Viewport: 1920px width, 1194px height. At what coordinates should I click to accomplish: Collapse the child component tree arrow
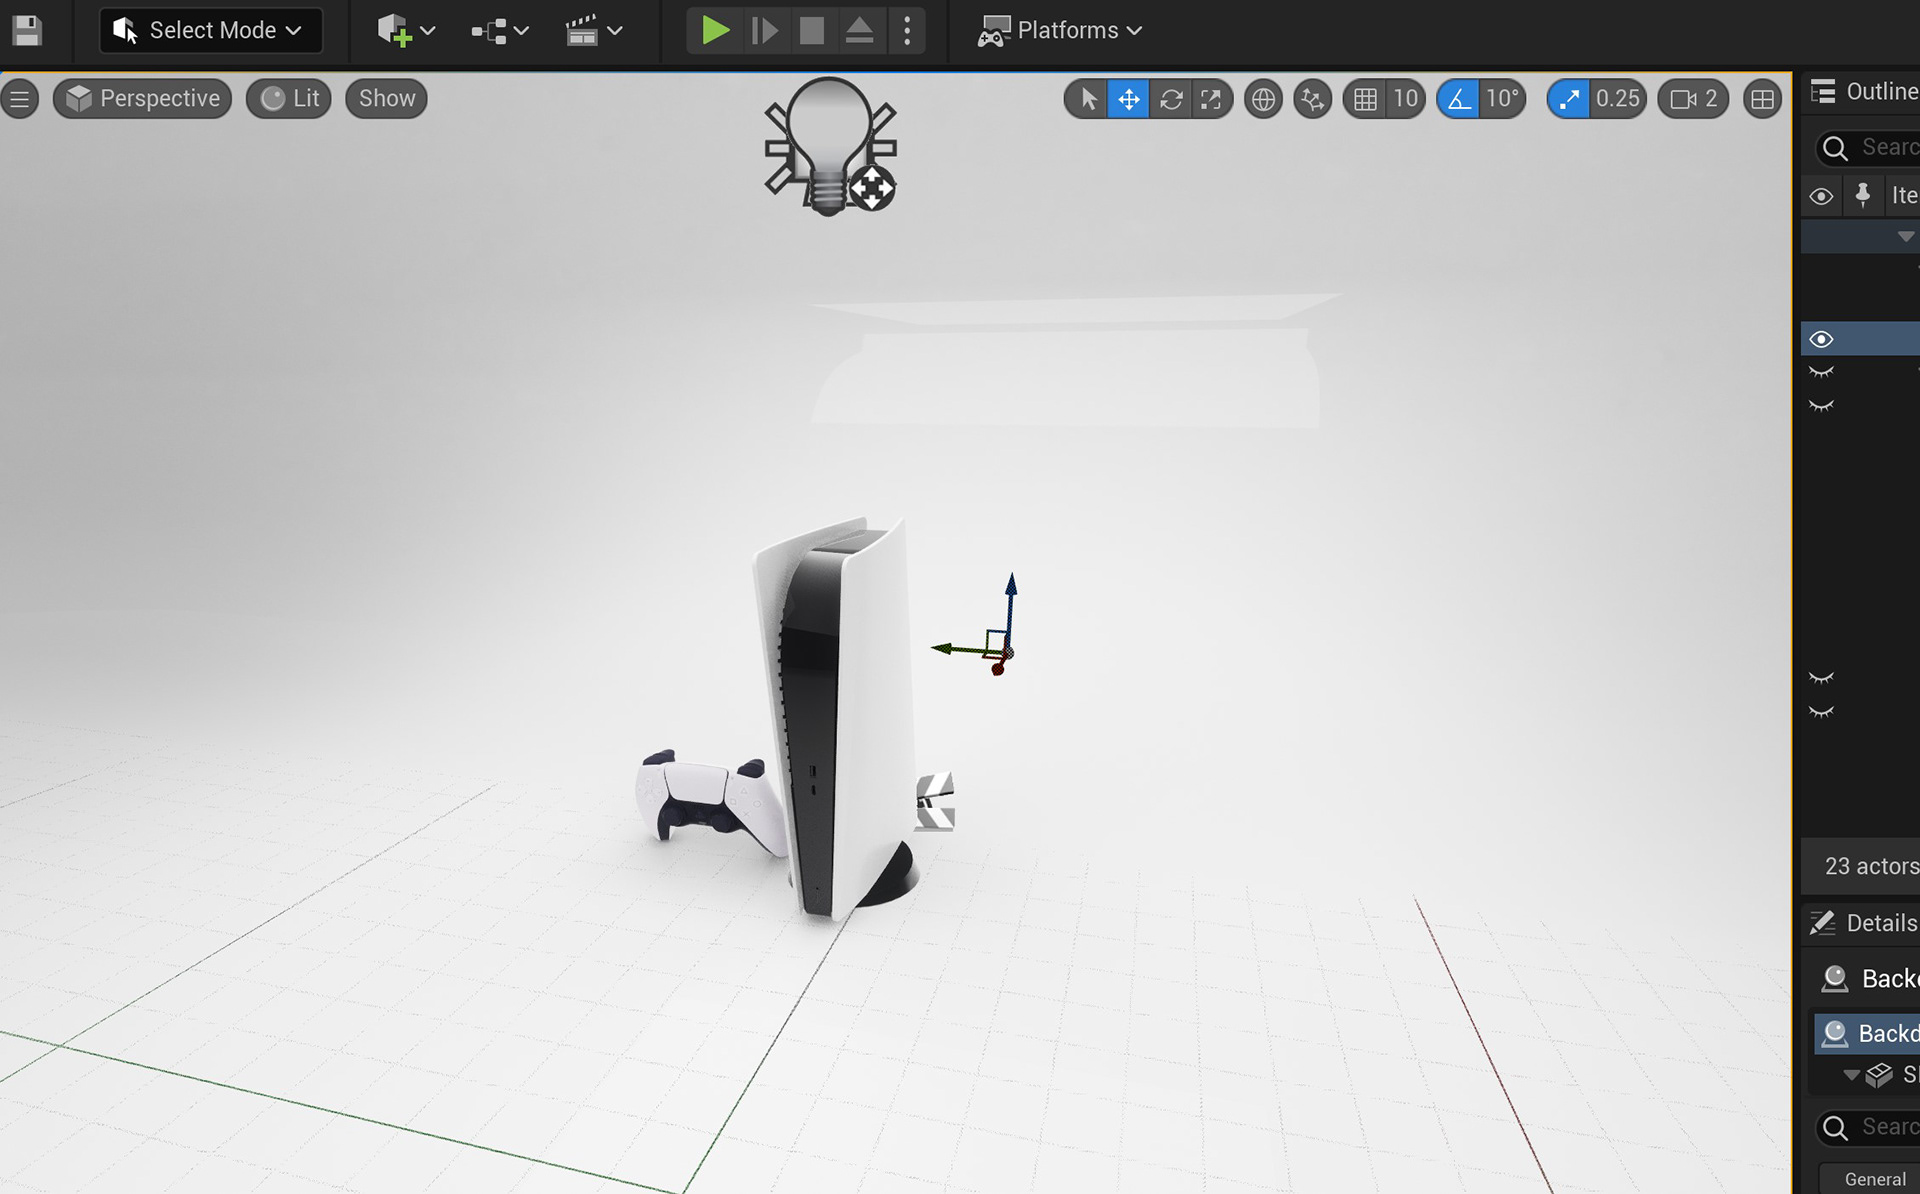pyautogui.click(x=1851, y=1075)
